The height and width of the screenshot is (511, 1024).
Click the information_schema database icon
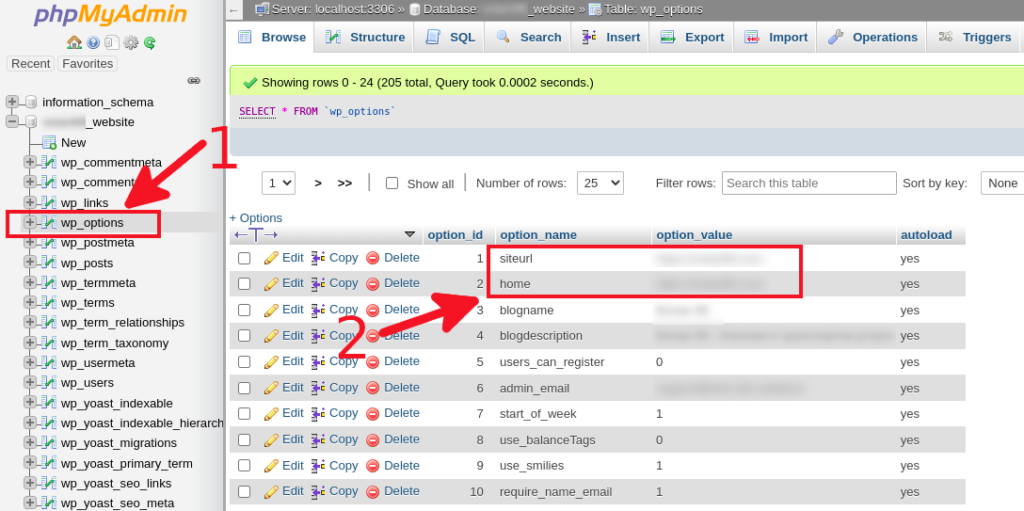tap(30, 102)
